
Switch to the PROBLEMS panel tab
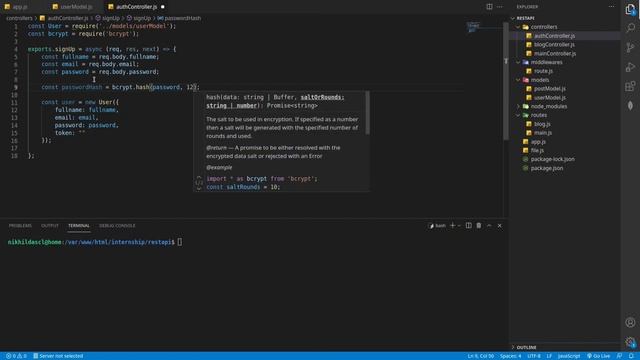[20, 225]
